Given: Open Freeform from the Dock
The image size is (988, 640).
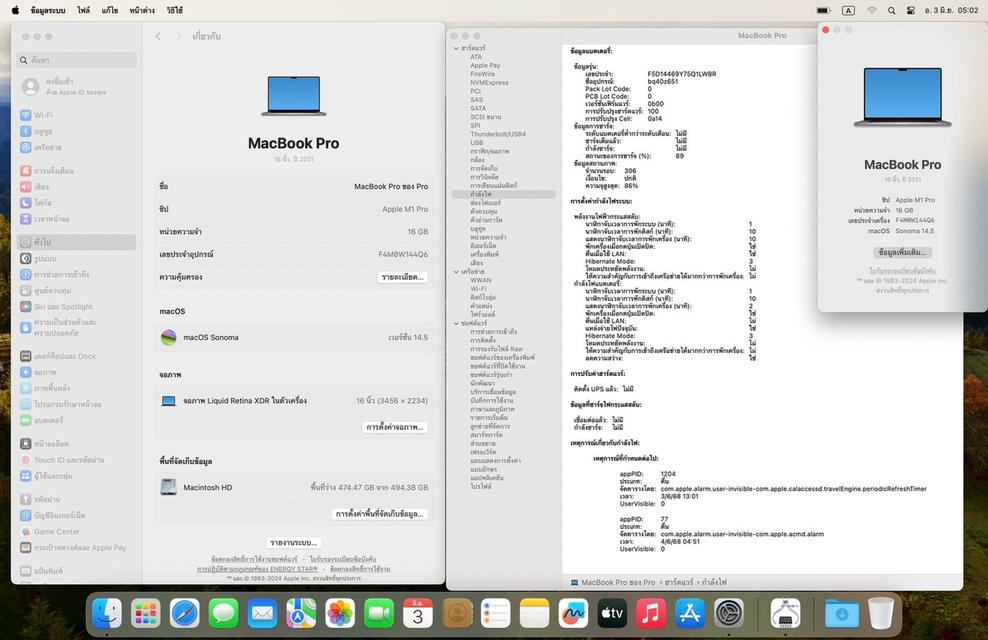Looking at the screenshot, I should click(x=573, y=613).
